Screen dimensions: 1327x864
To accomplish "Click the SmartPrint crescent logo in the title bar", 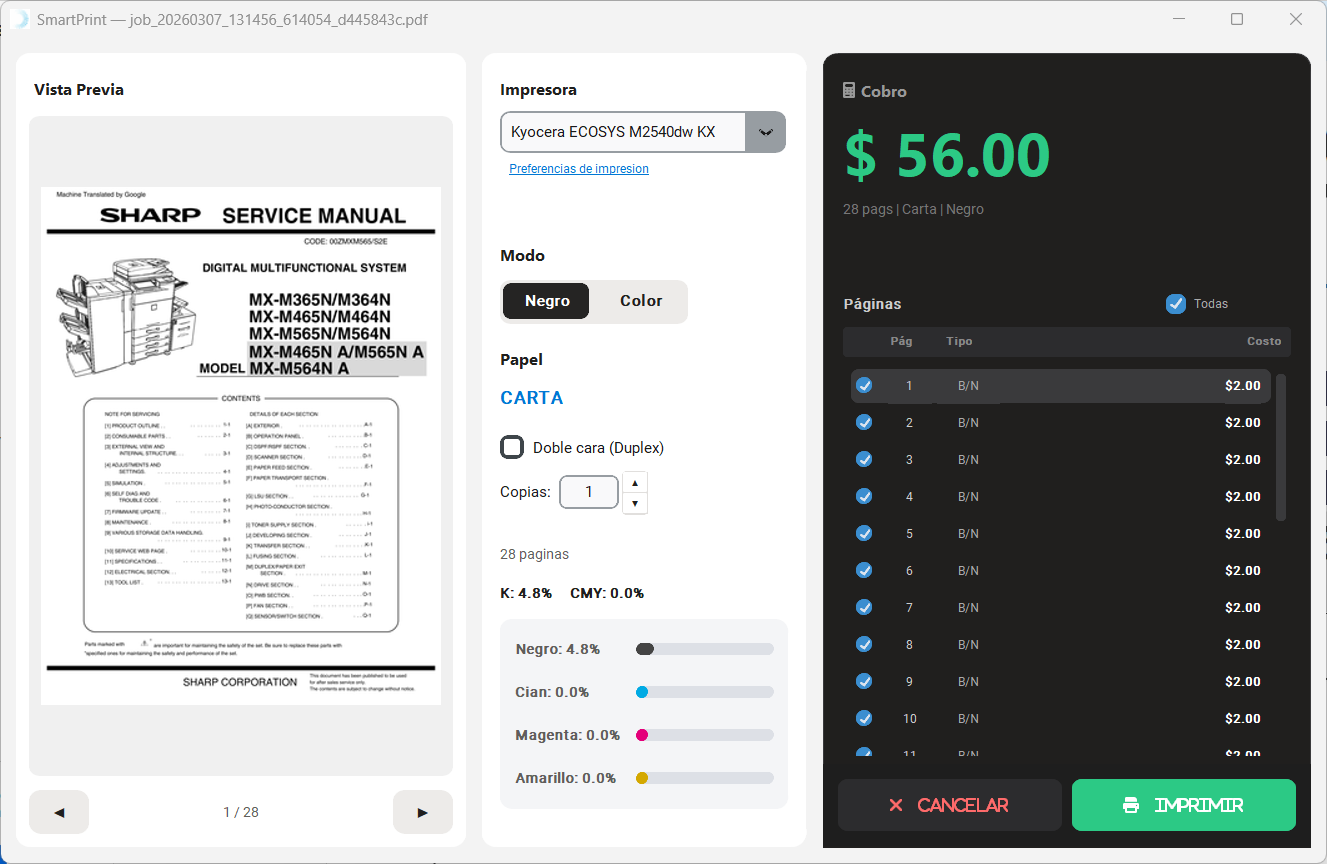I will [x=20, y=18].
